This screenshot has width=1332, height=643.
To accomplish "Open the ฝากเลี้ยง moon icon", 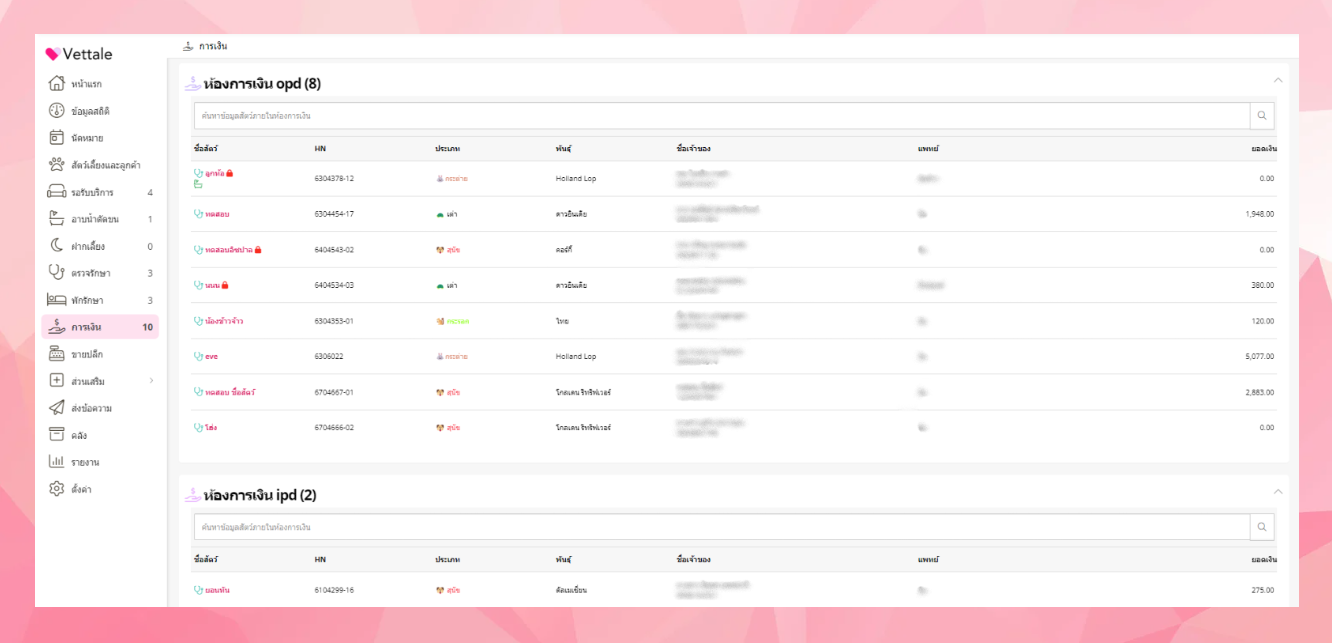I will tap(57, 246).
